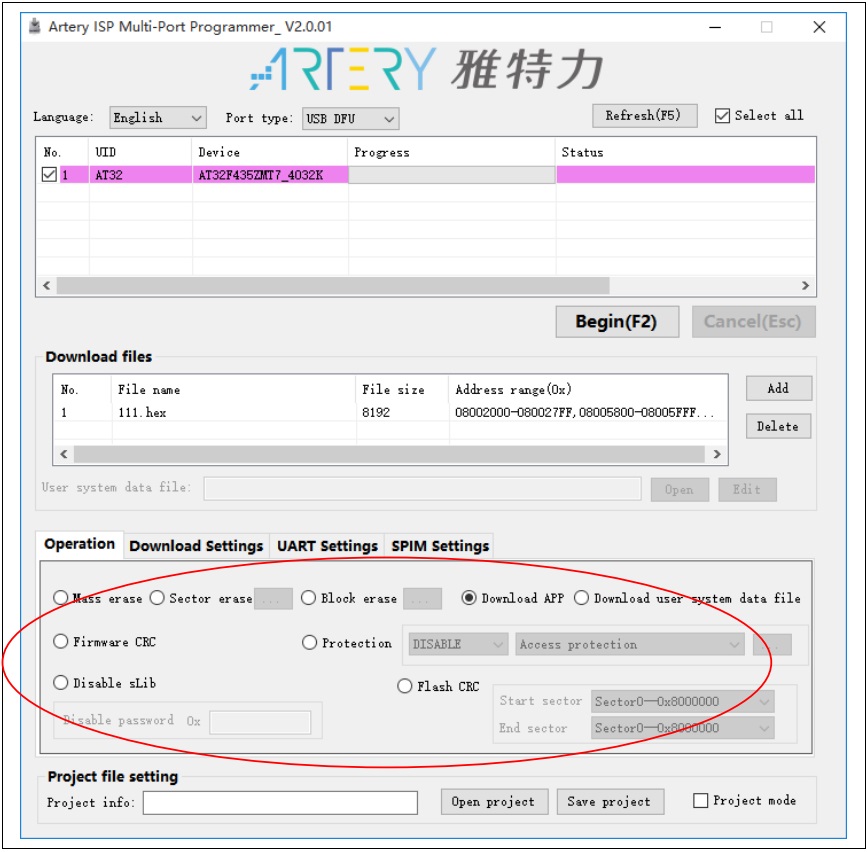Select the Sector erase option

[157, 598]
